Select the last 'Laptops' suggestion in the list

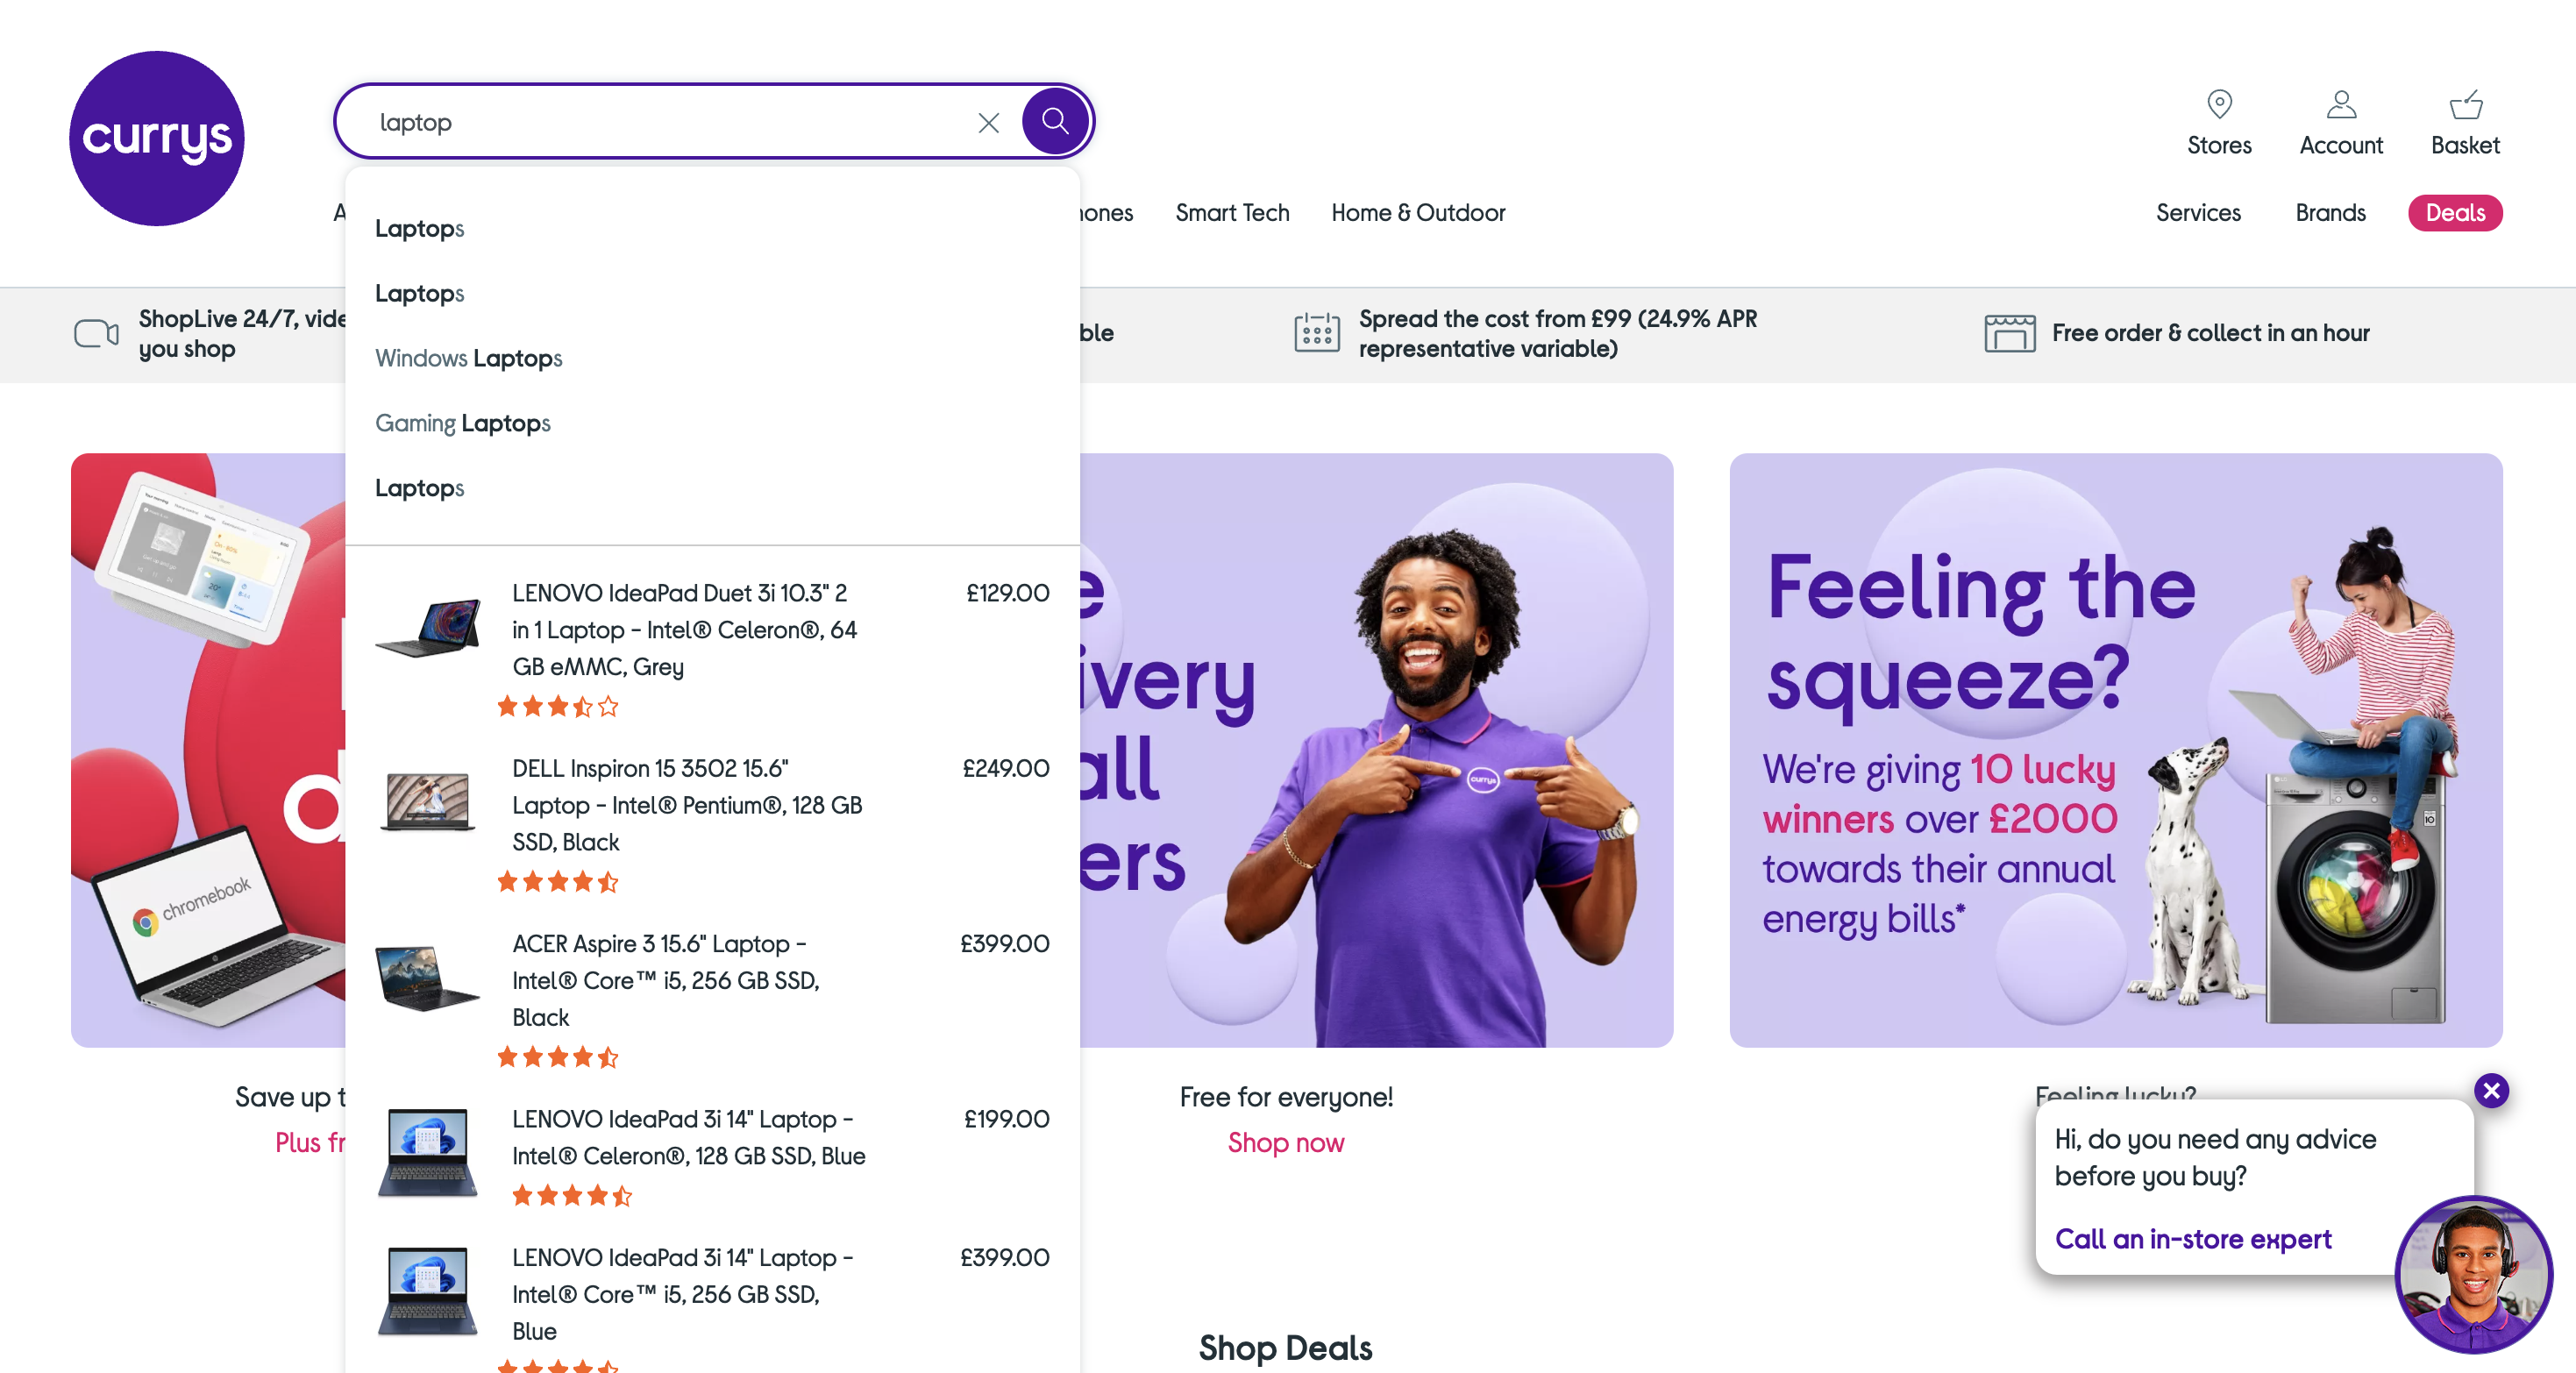coord(420,489)
